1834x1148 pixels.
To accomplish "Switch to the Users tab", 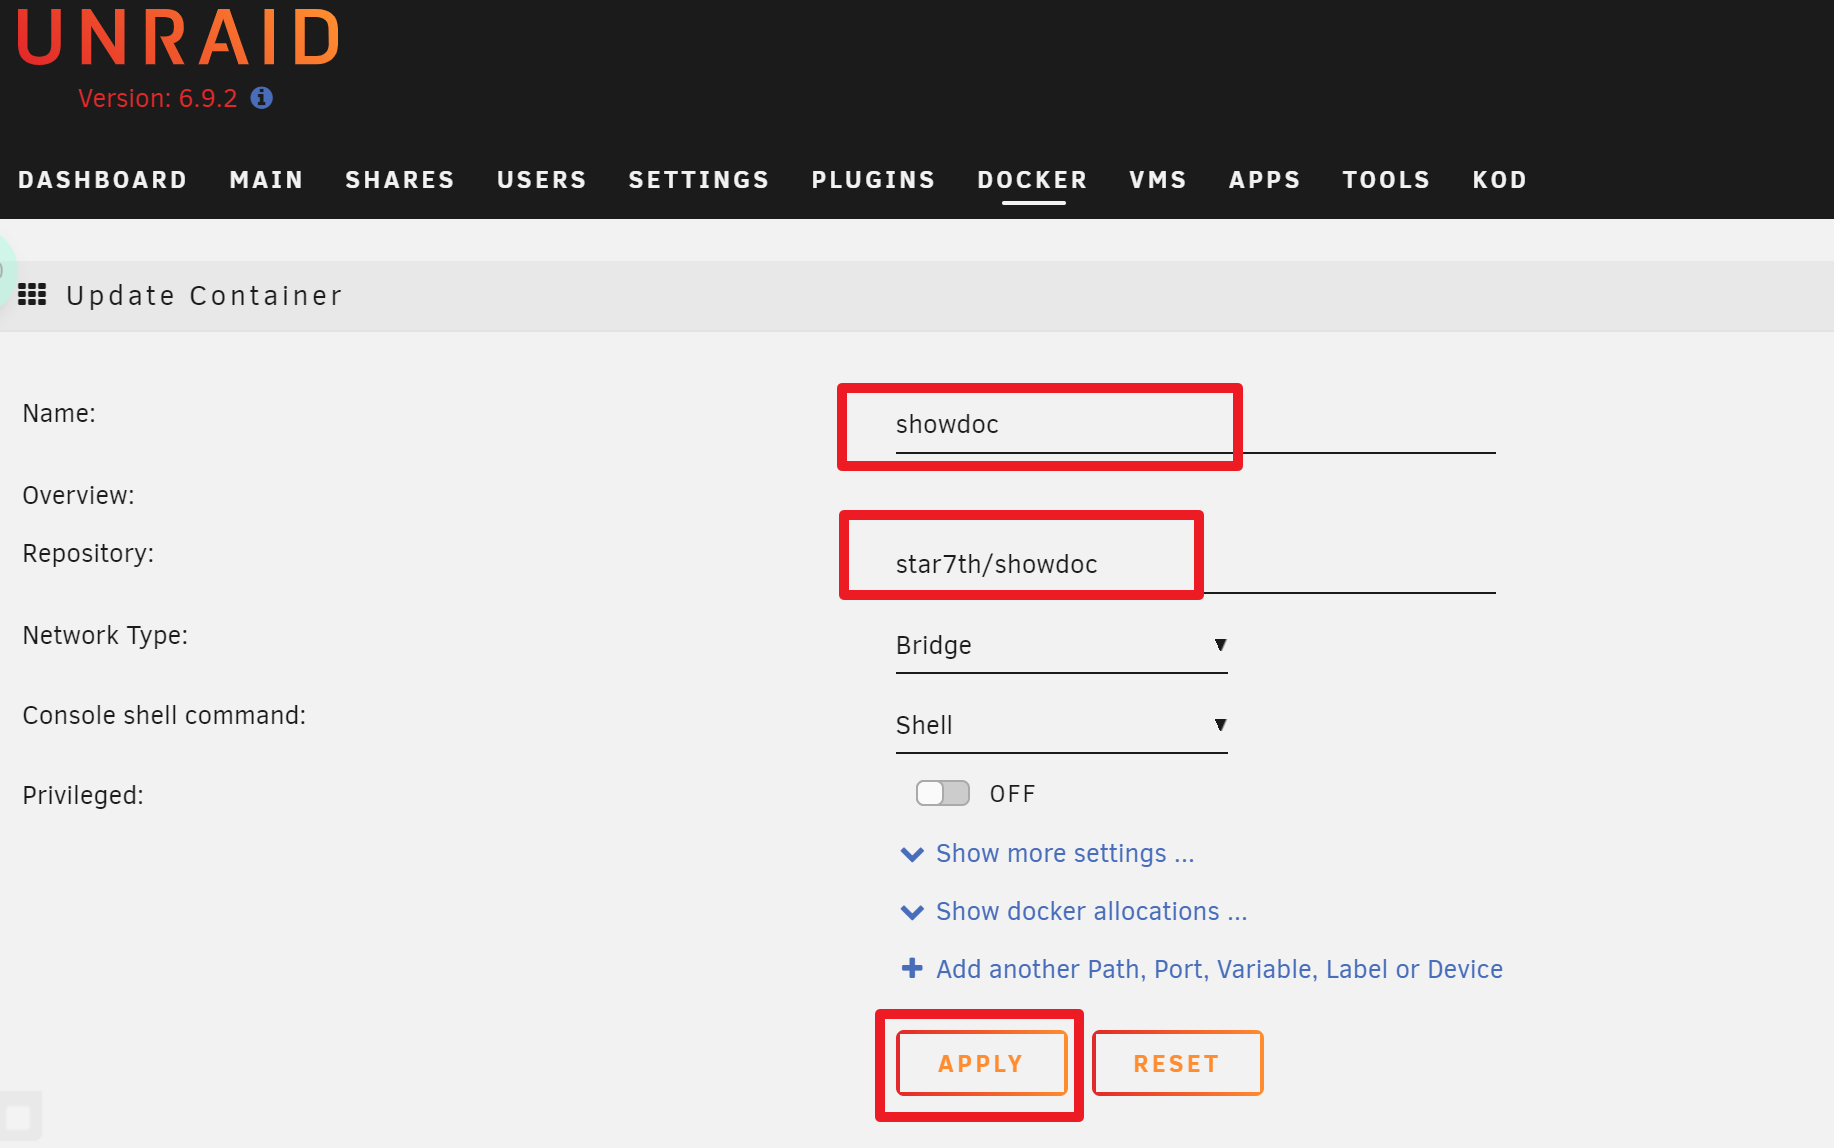I will pos(542,180).
